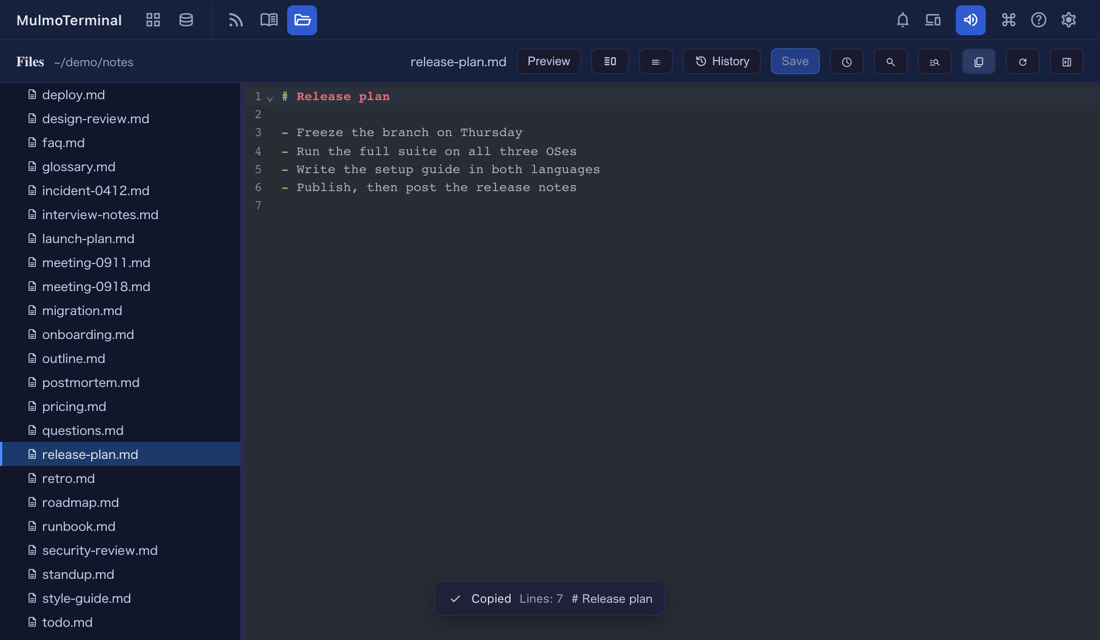1100x640 pixels.
Task: Click the 'Freeze the branch on Thursday' line
Action: 402,133
